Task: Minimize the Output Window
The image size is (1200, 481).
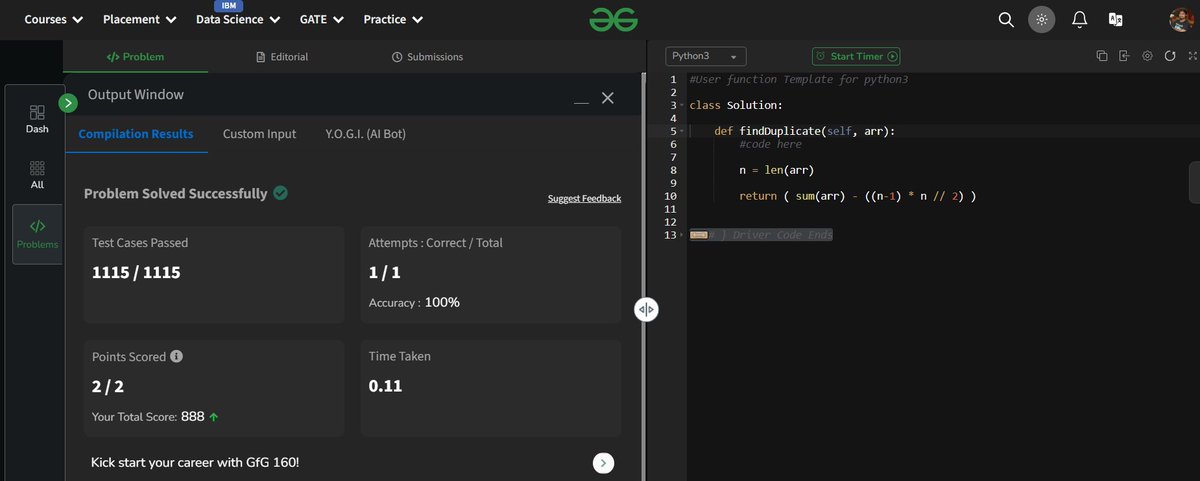Action: pos(581,102)
